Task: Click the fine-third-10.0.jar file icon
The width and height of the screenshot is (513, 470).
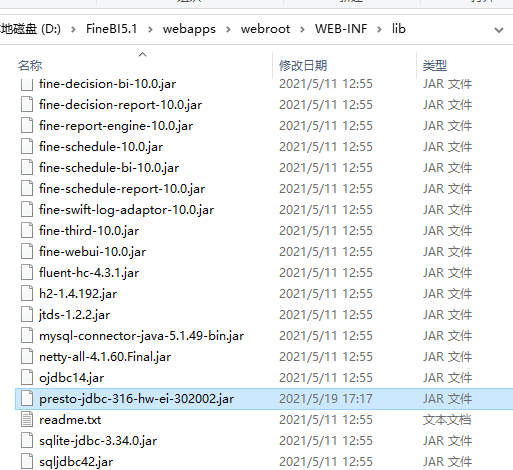Action: coord(27,231)
